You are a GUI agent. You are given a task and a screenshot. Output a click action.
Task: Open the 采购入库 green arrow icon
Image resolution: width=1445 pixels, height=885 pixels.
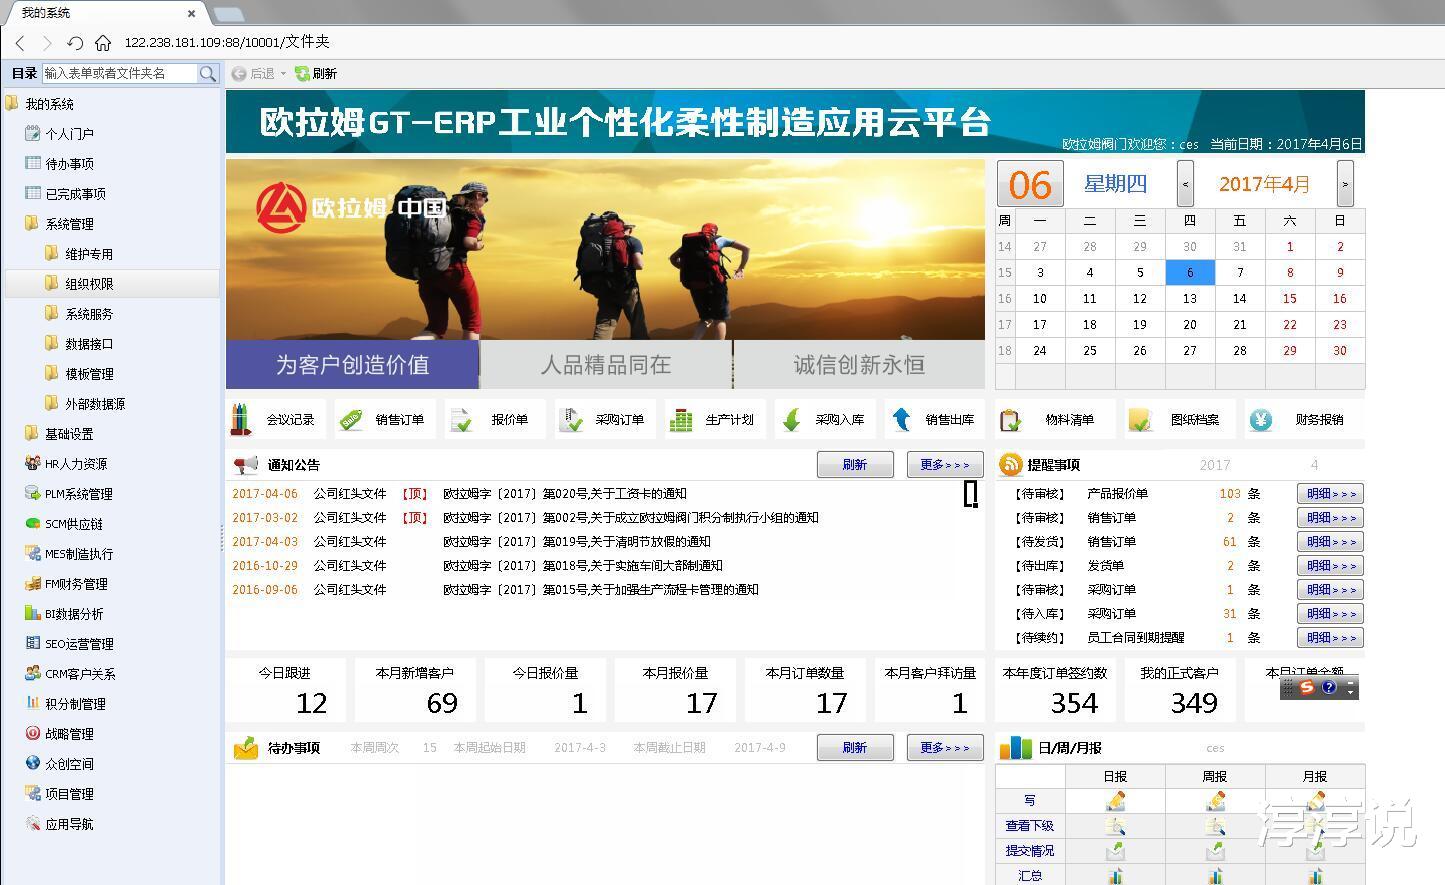click(791, 420)
